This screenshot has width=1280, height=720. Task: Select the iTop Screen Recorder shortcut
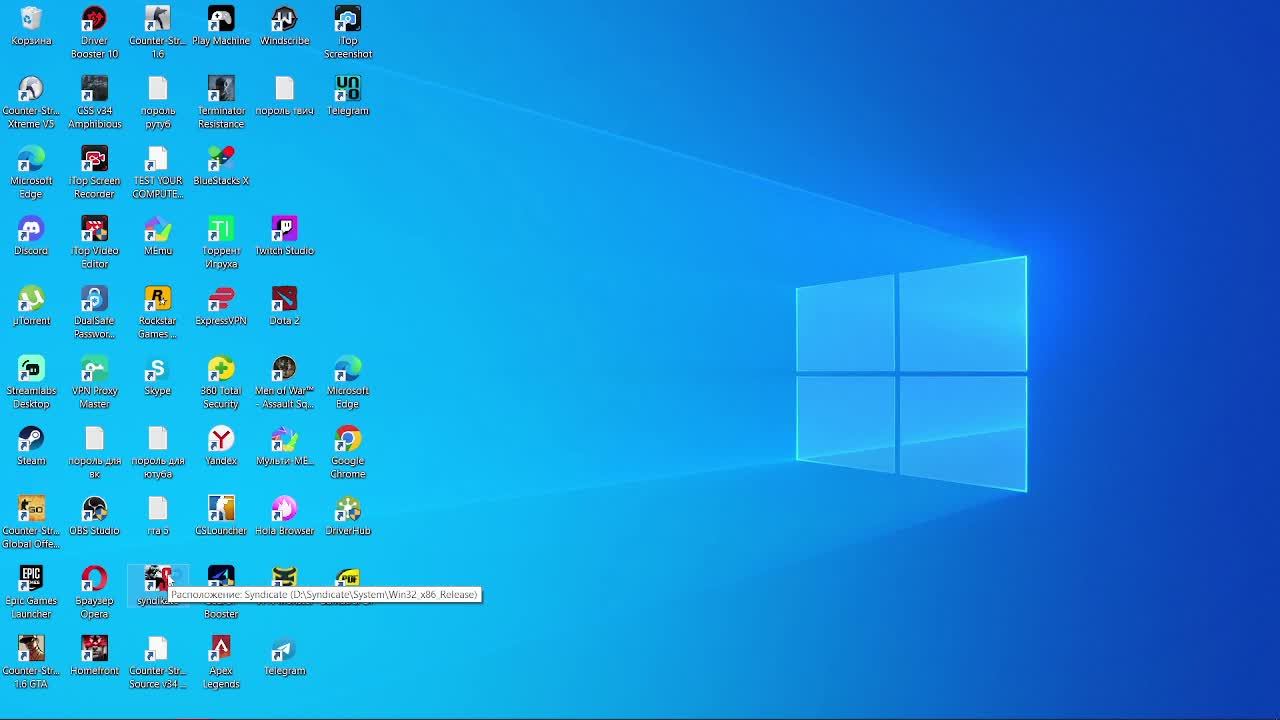(94, 172)
